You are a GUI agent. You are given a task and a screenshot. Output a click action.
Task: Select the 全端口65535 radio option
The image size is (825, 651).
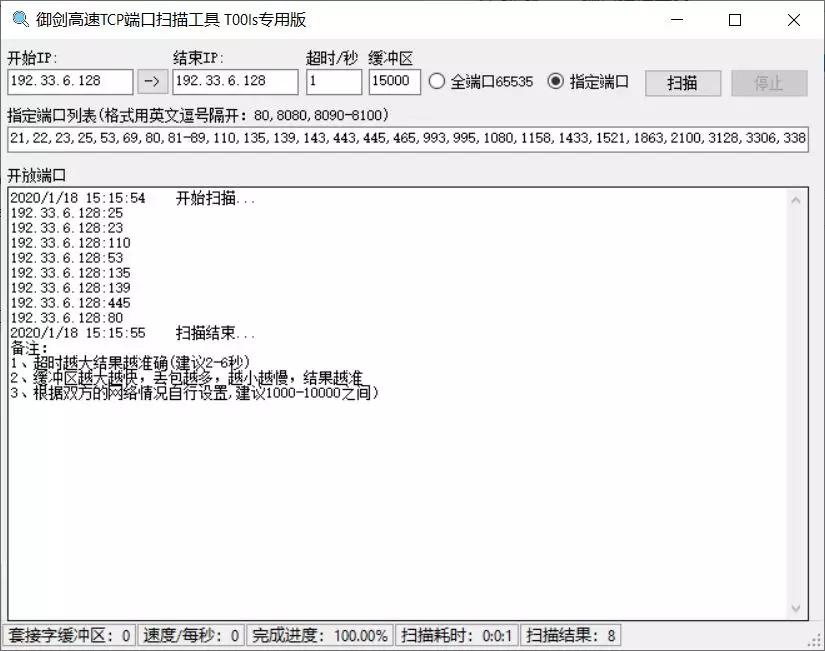click(x=434, y=82)
